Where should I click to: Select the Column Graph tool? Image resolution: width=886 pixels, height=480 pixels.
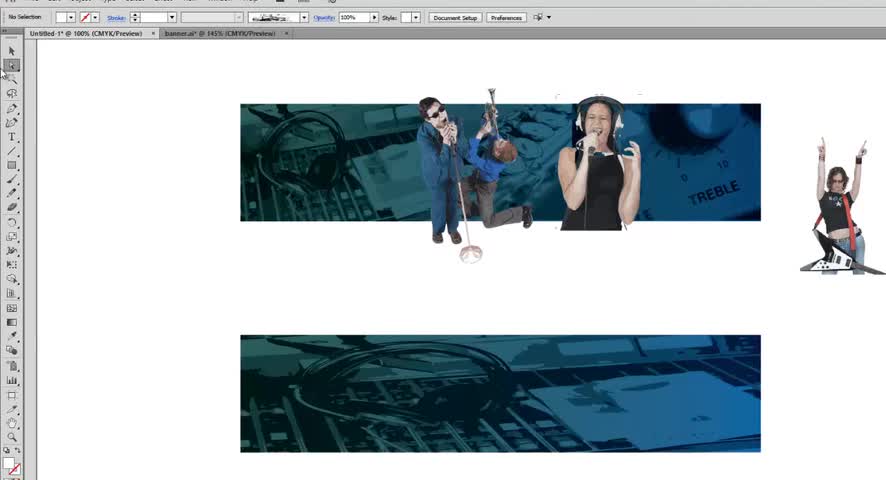[12, 380]
